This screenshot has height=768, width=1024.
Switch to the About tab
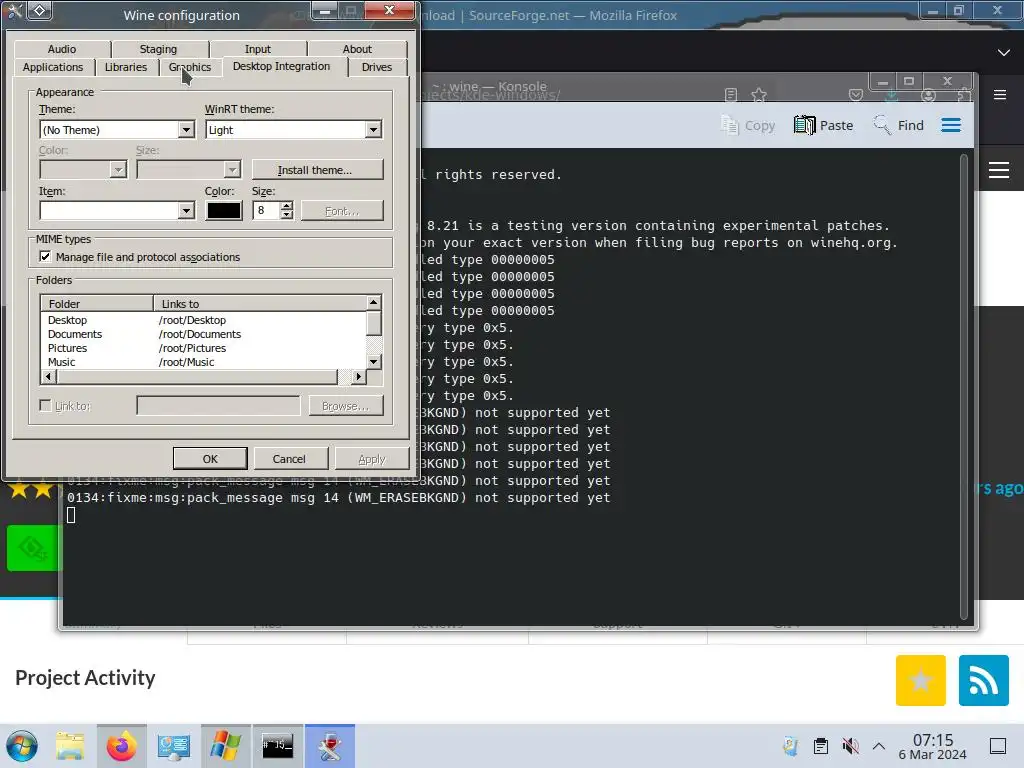coord(357,49)
